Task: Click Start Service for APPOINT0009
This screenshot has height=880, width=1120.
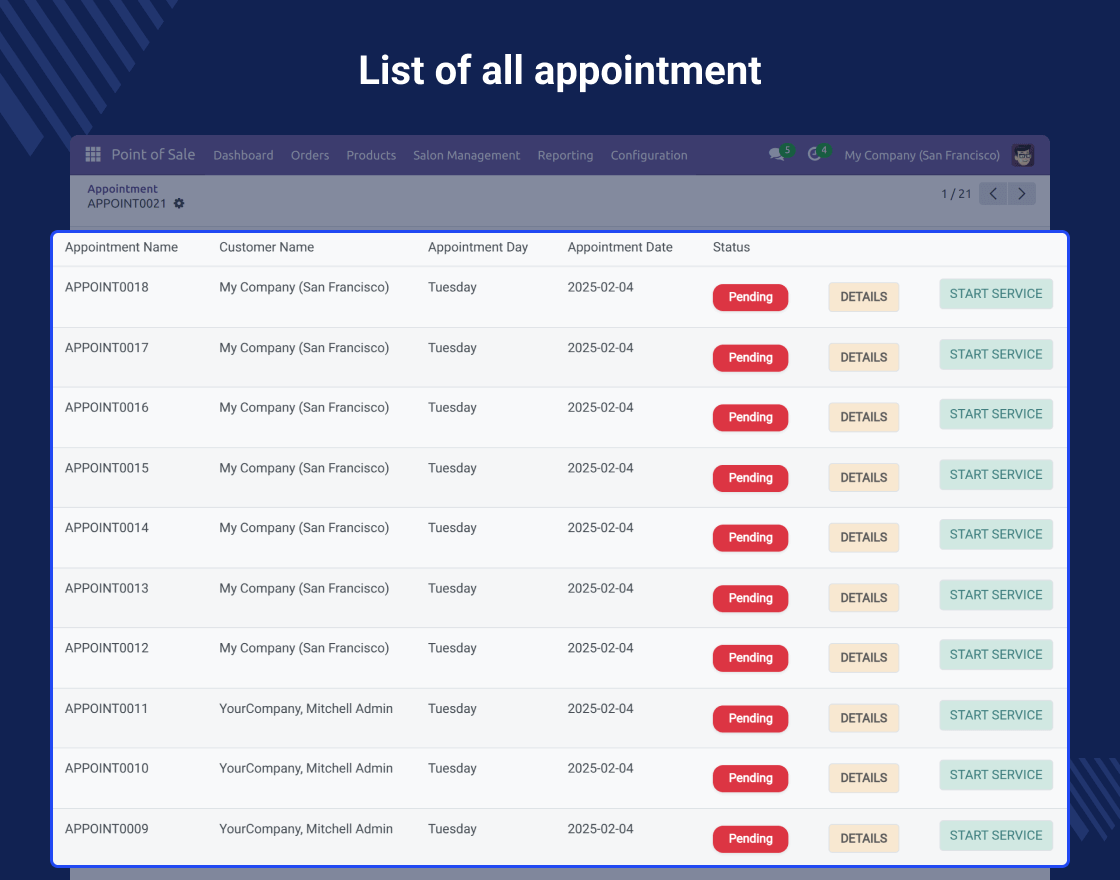Action: coord(996,836)
